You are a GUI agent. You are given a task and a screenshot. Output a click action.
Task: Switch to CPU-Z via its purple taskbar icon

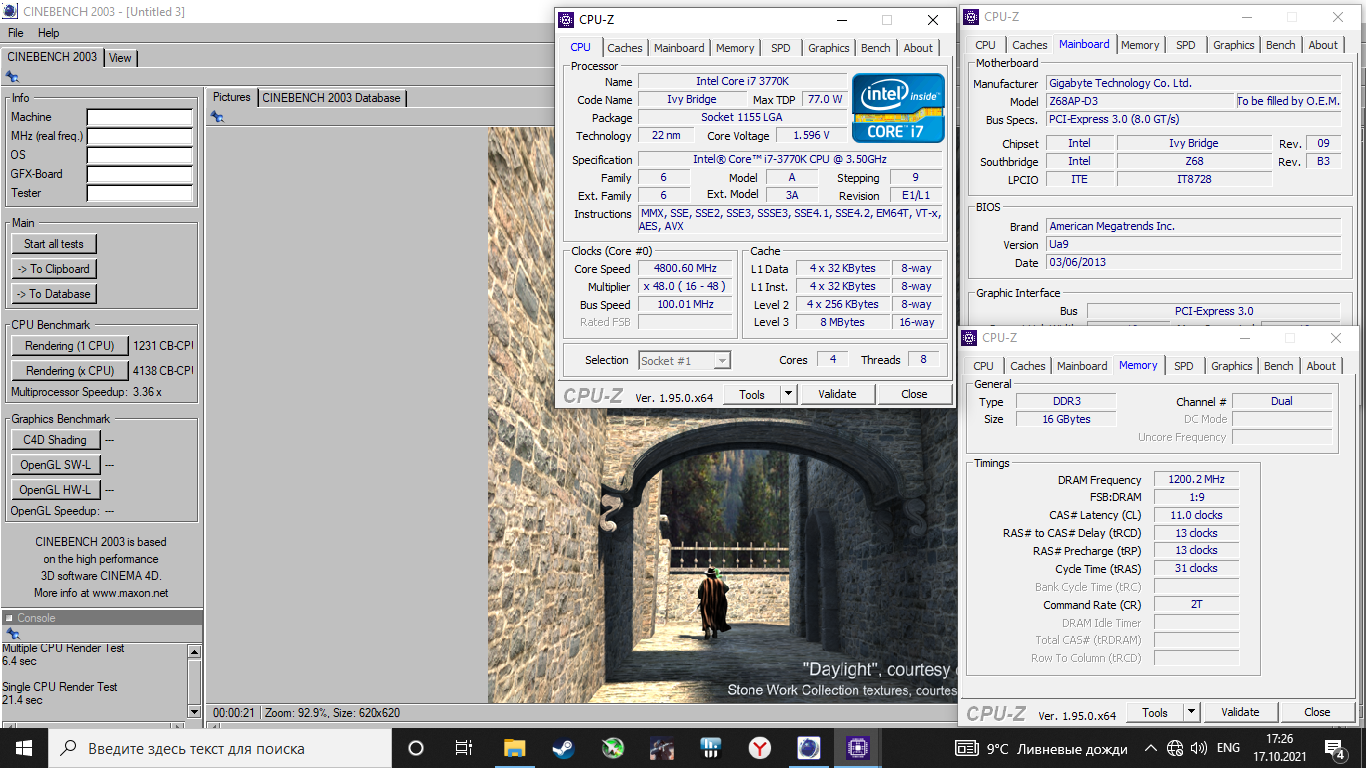(x=858, y=748)
